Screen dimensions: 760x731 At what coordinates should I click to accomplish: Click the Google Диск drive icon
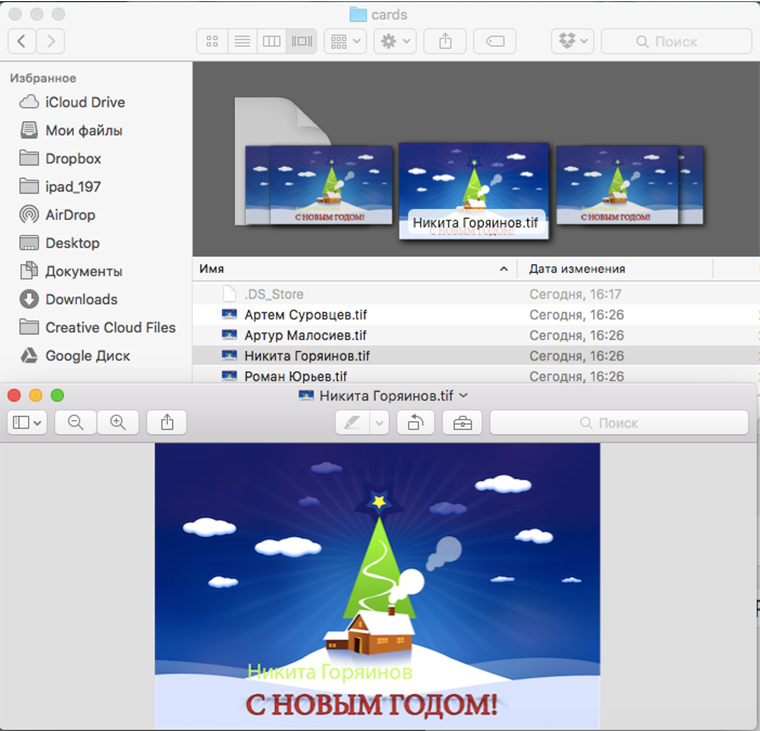tap(29, 355)
